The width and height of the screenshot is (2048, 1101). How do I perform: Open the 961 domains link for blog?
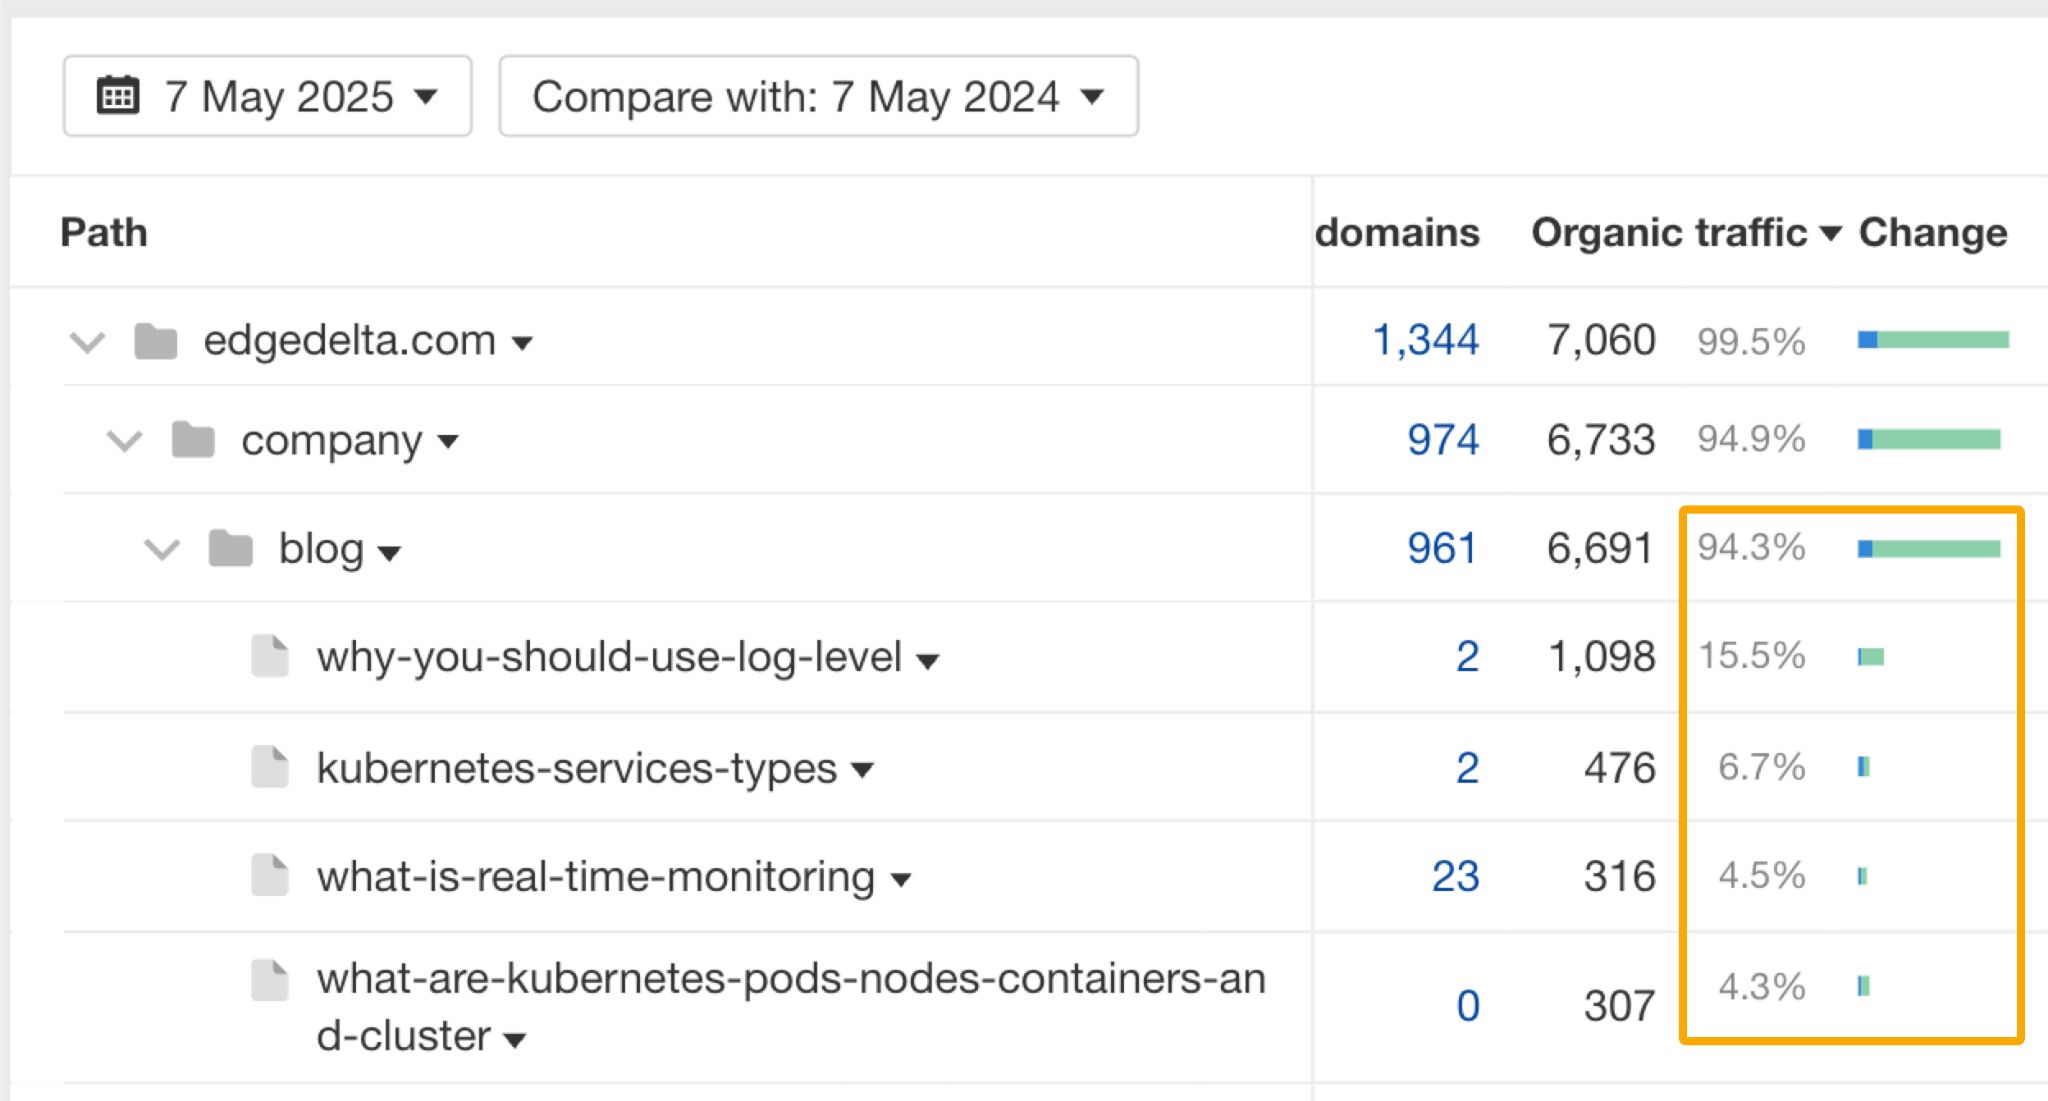click(x=1441, y=548)
